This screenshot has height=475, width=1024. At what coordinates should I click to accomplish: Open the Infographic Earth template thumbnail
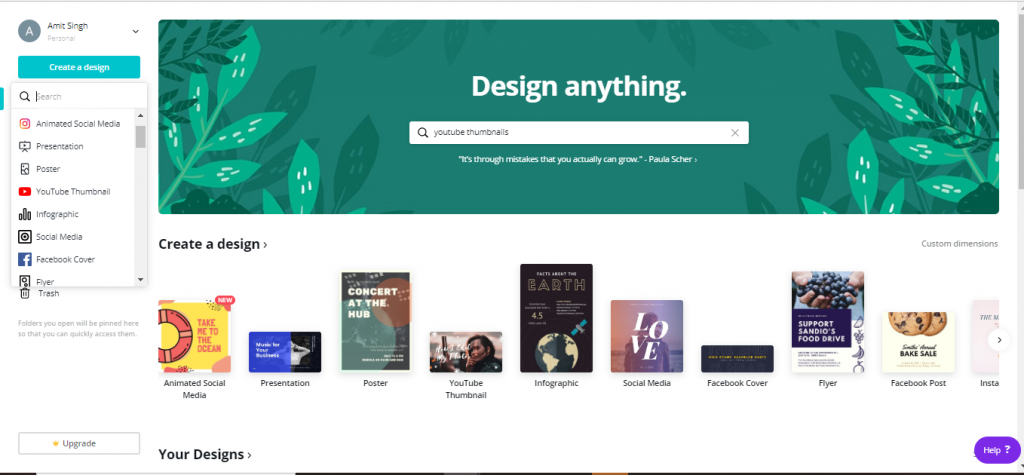pos(556,318)
